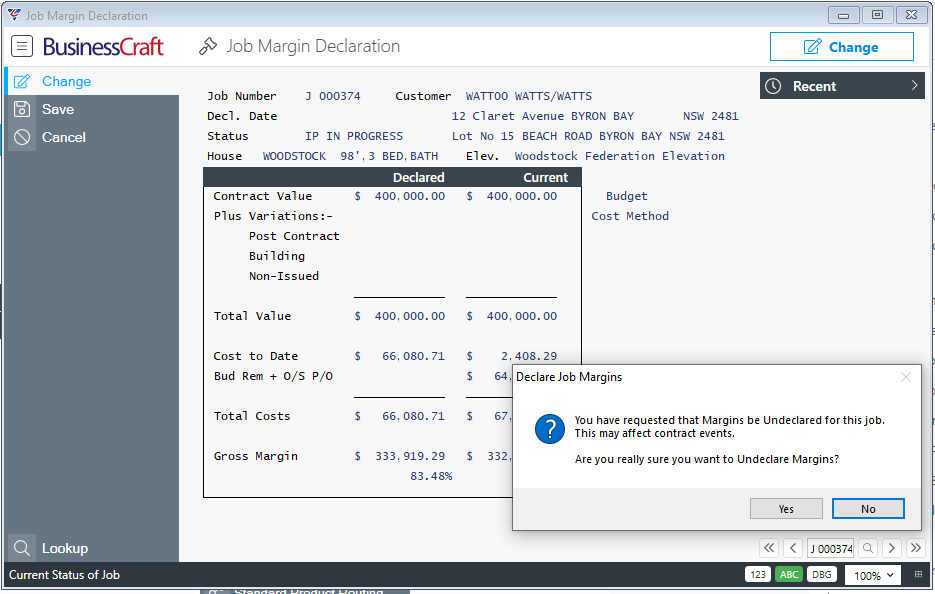Click the Current column header
Image resolution: width=935 pixels, height=594 pixels.
[546, 177]
